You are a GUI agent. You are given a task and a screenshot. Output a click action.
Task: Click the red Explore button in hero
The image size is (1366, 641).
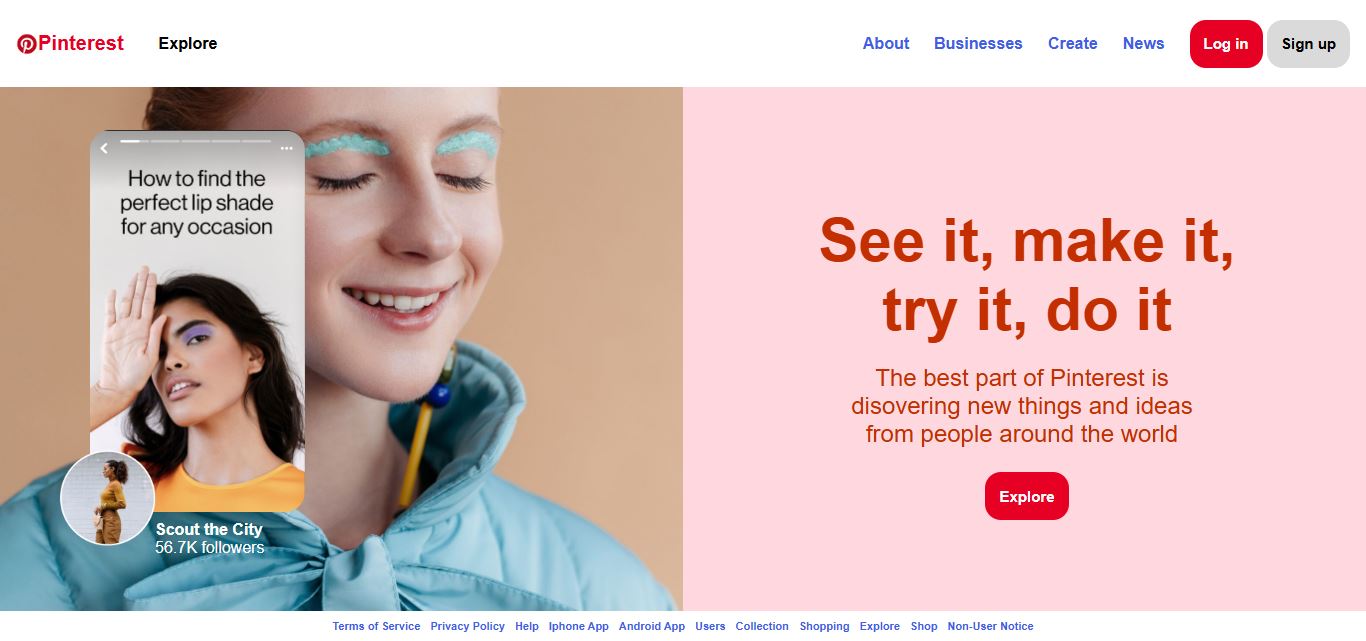pyautogui.click(x=1027, y=496)
